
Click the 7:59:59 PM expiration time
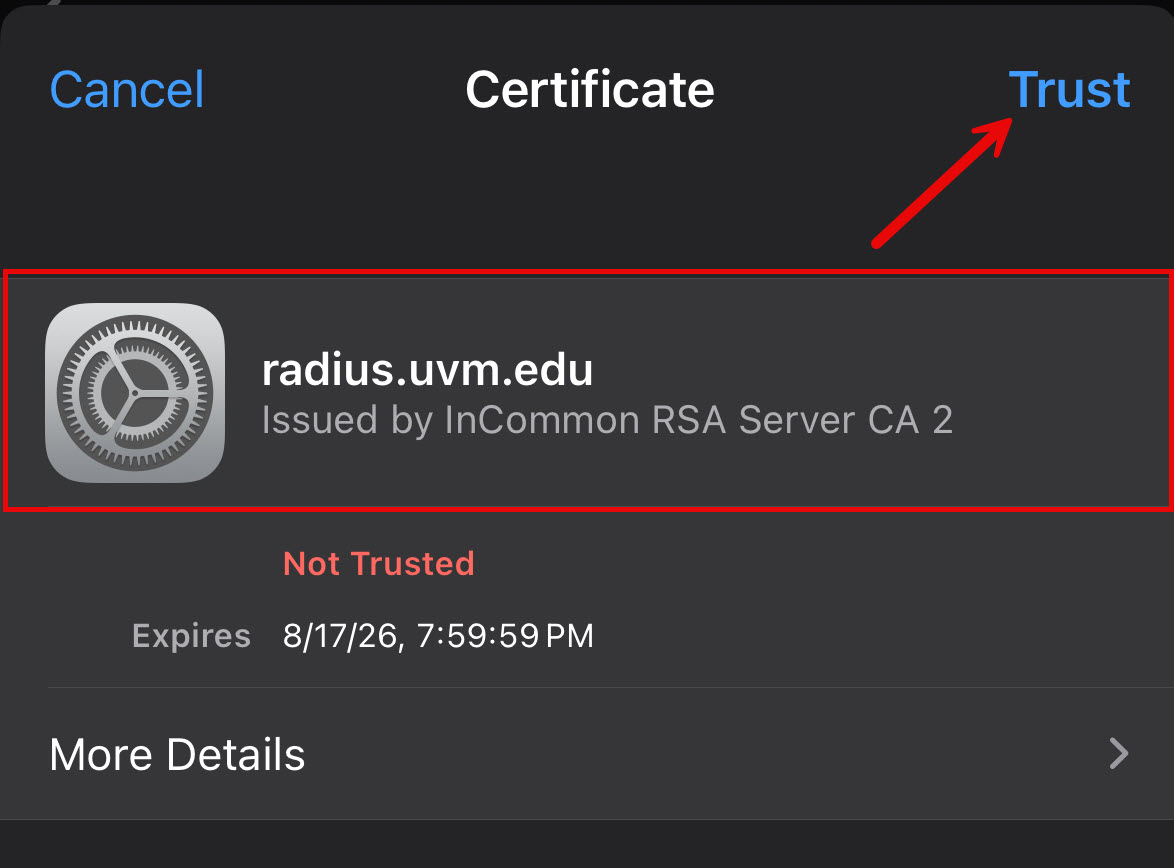[505, 636]
